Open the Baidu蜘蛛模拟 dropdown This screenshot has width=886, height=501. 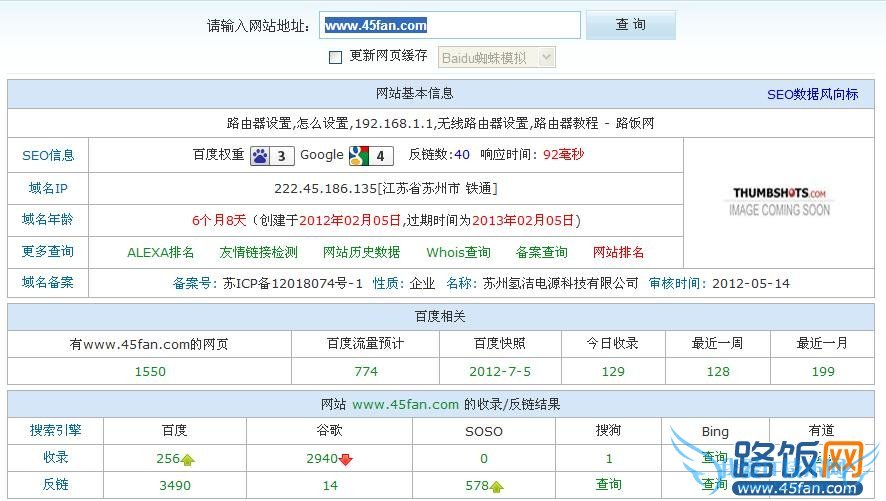pyautogui.click(x=497, y=57)
